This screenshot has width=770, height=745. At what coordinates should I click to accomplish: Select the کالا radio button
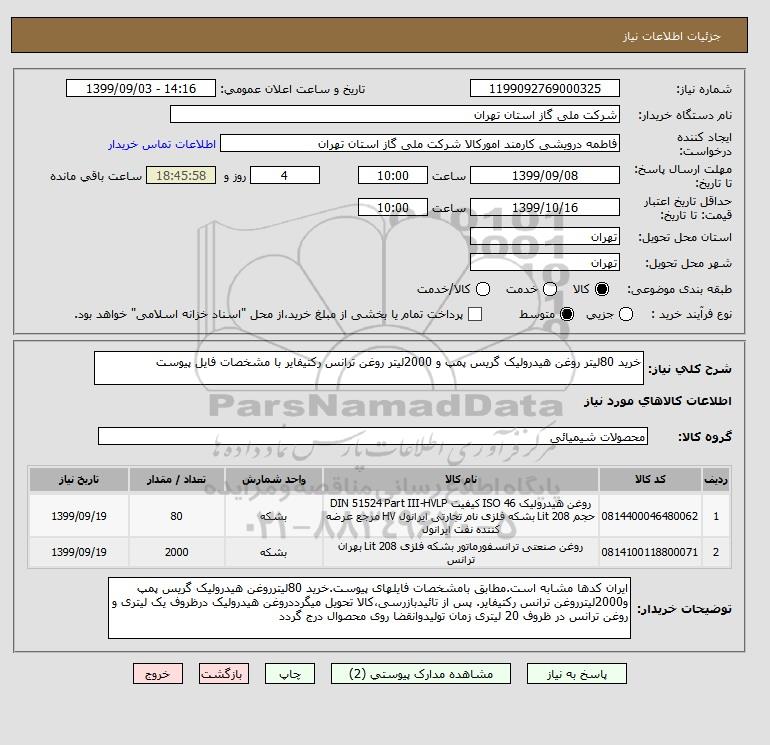(x=602, y=289)
